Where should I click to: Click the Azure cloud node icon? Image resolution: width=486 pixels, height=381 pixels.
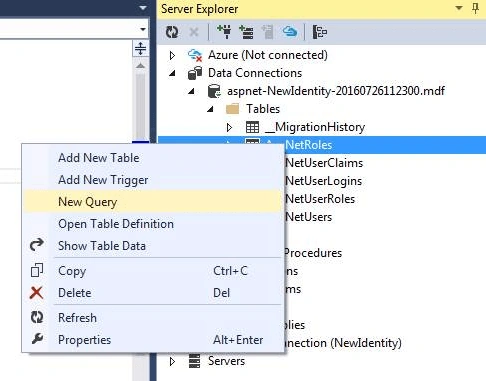[x=195, y=55]
